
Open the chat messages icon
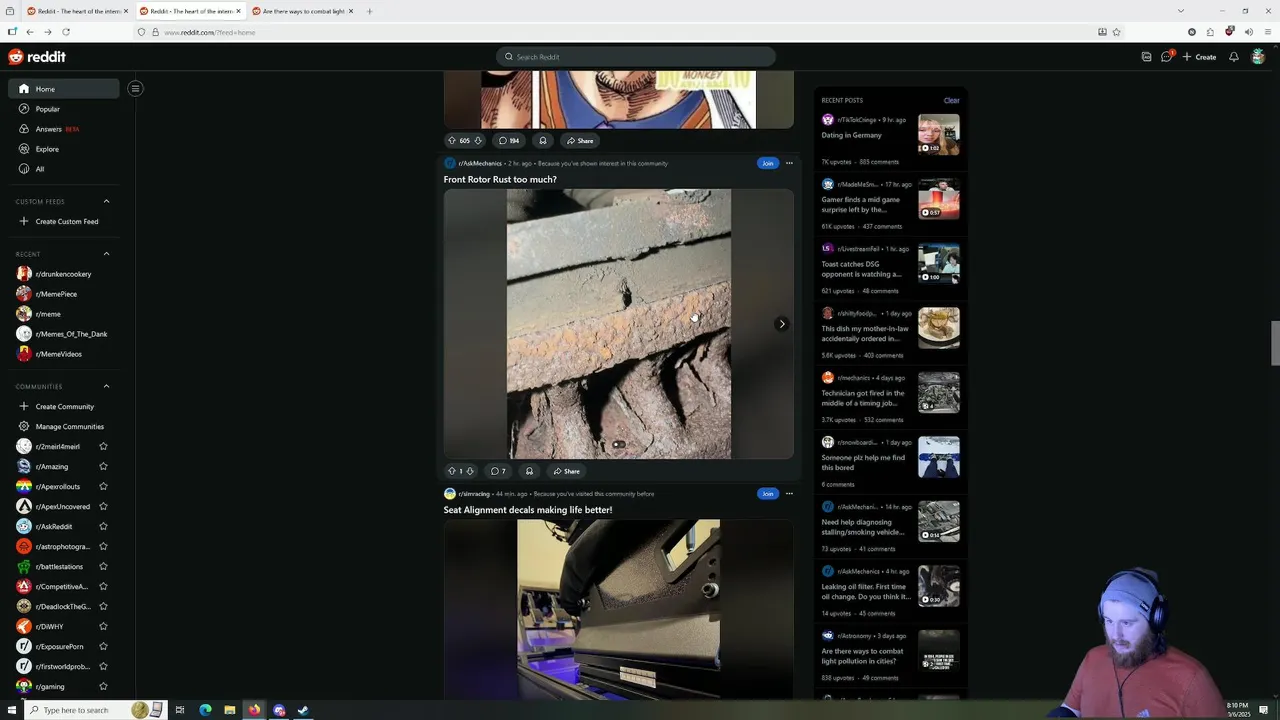click(x=1166, y=57)
